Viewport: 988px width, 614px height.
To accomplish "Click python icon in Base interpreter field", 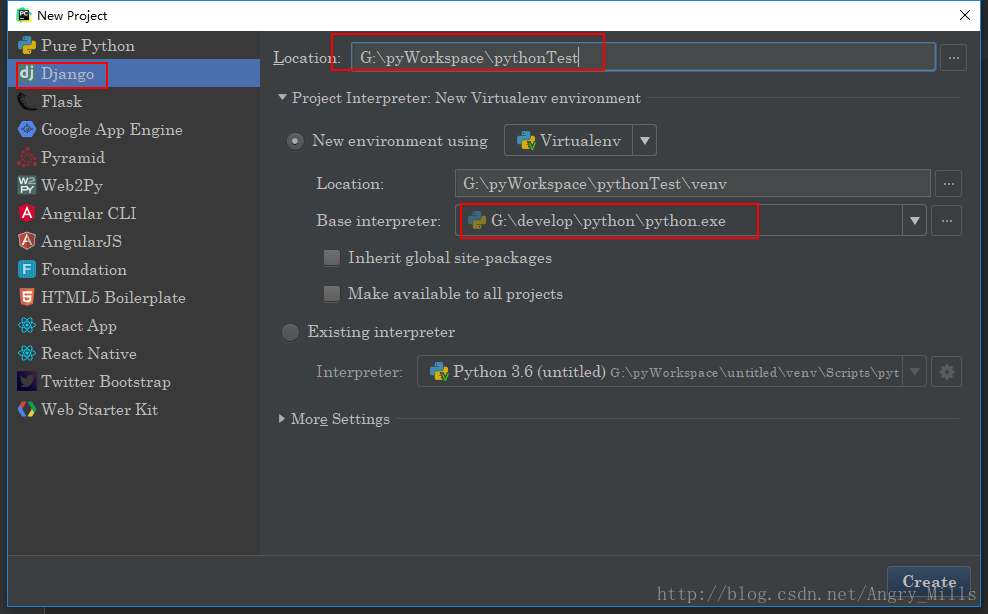I will click(x=477, y=221).
